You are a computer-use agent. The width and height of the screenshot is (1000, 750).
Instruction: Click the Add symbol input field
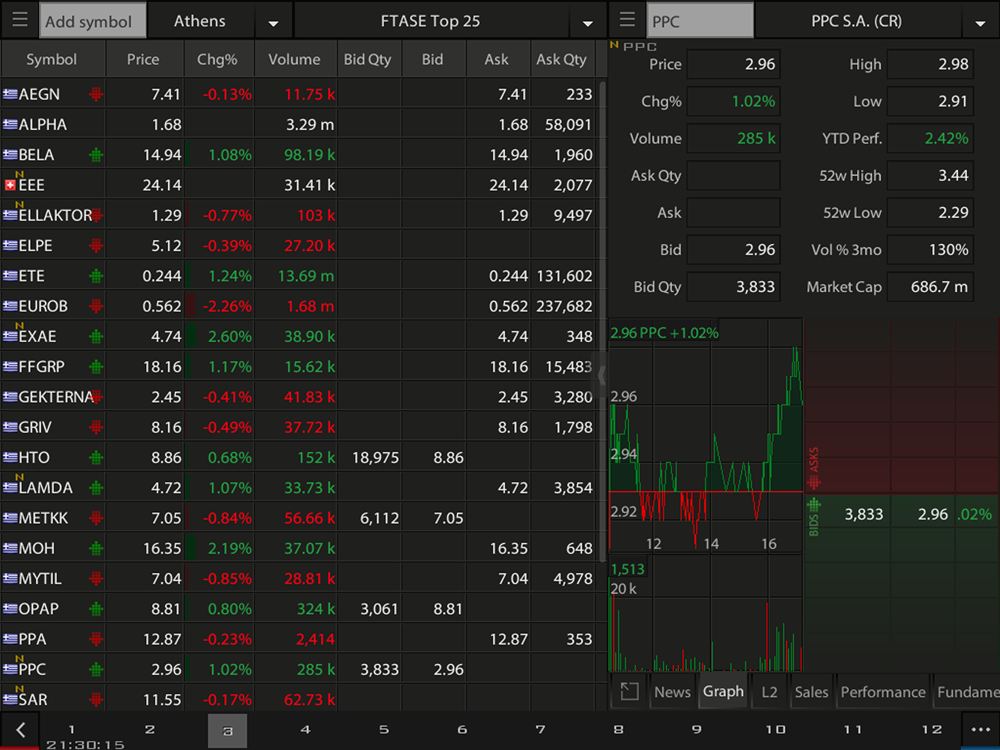[92, 21]
